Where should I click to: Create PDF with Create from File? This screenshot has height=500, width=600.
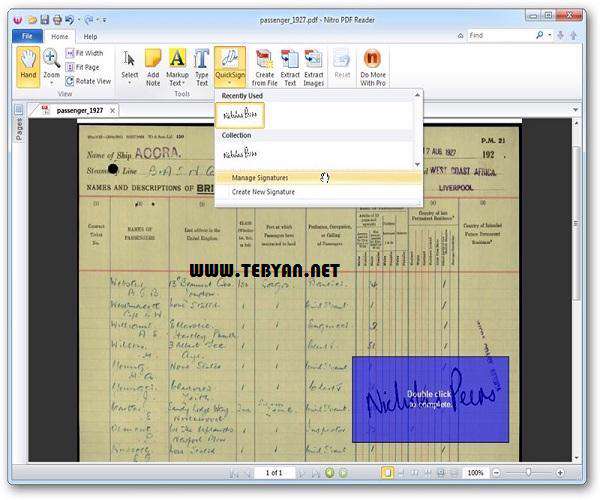pos(264,67)
